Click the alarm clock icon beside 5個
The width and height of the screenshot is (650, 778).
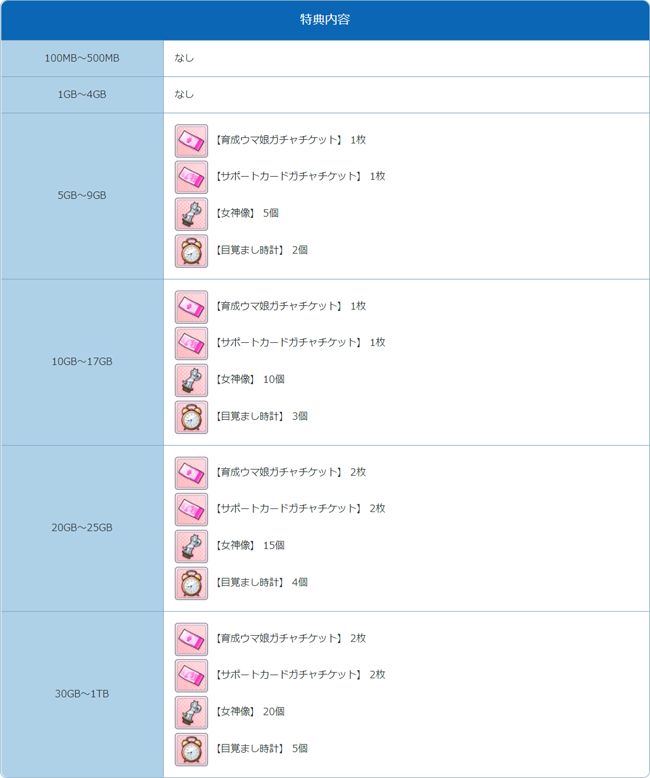coord(191,749)
